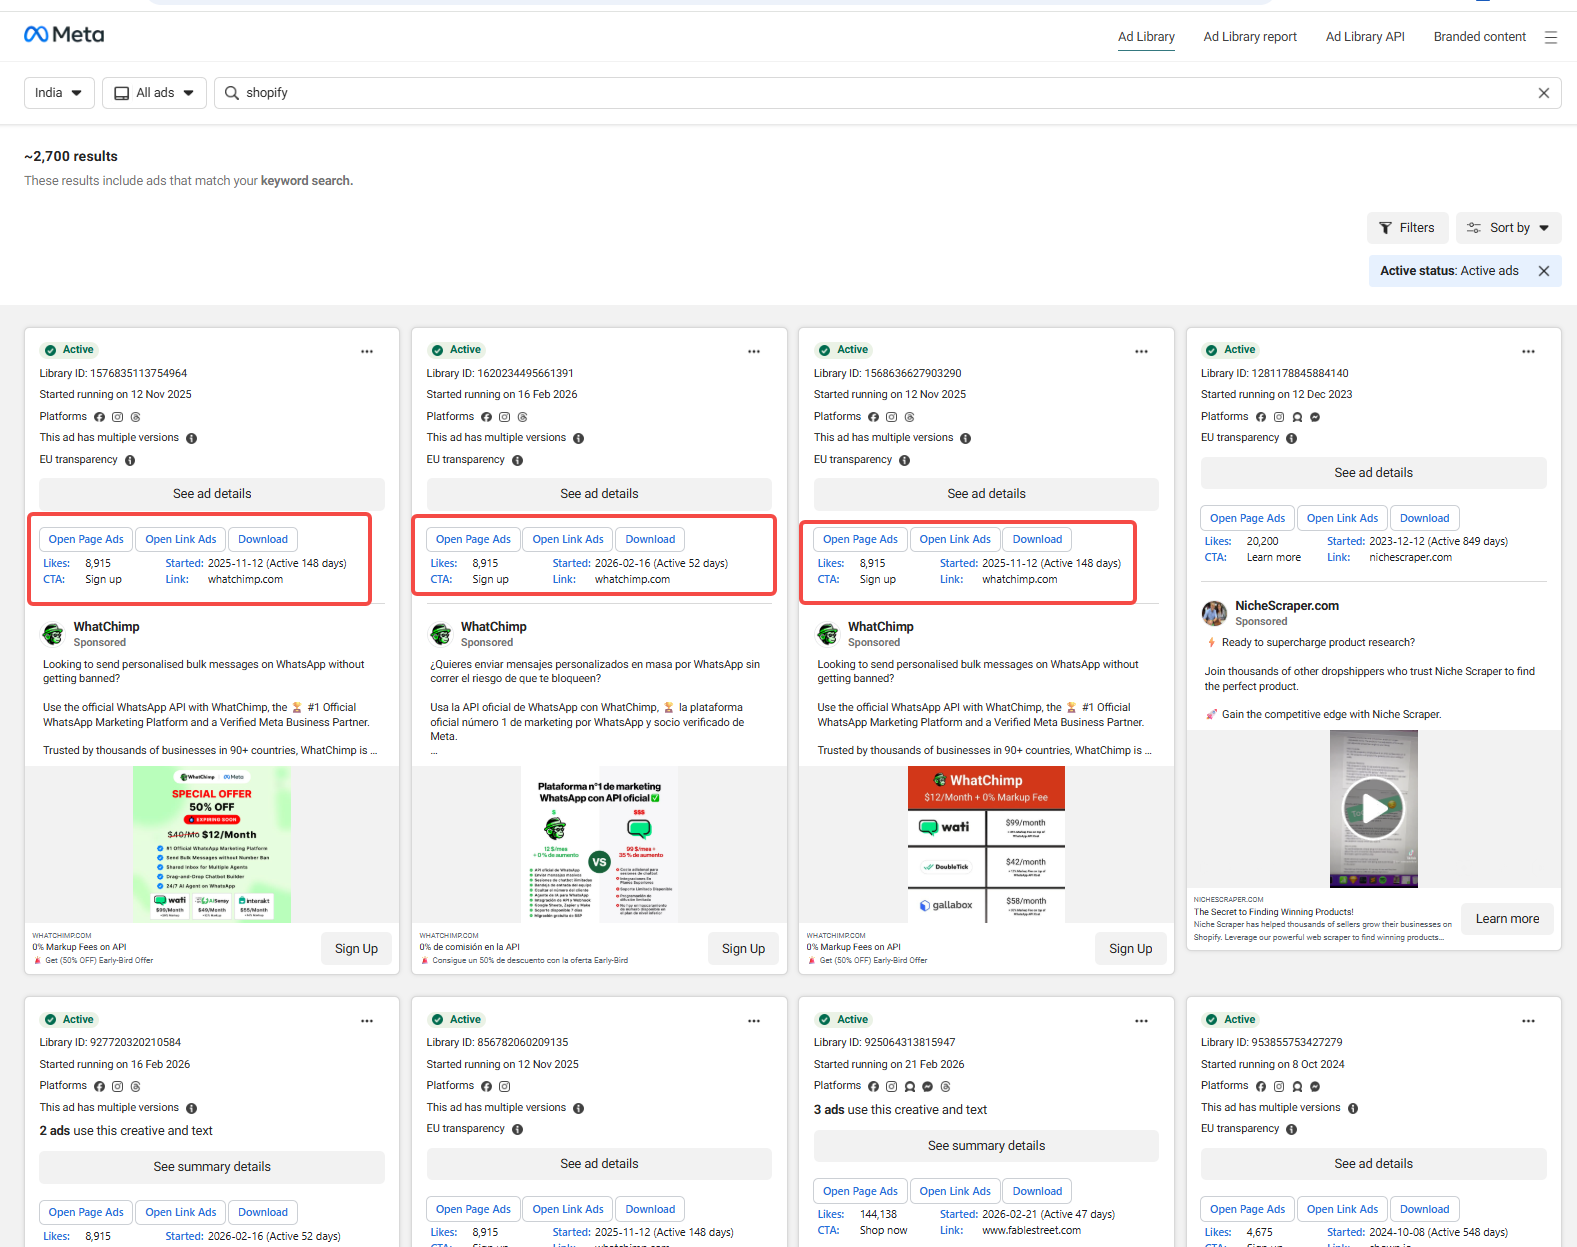
Task: Download the NicheScraper ad
Action: (x=1424, y=519)
